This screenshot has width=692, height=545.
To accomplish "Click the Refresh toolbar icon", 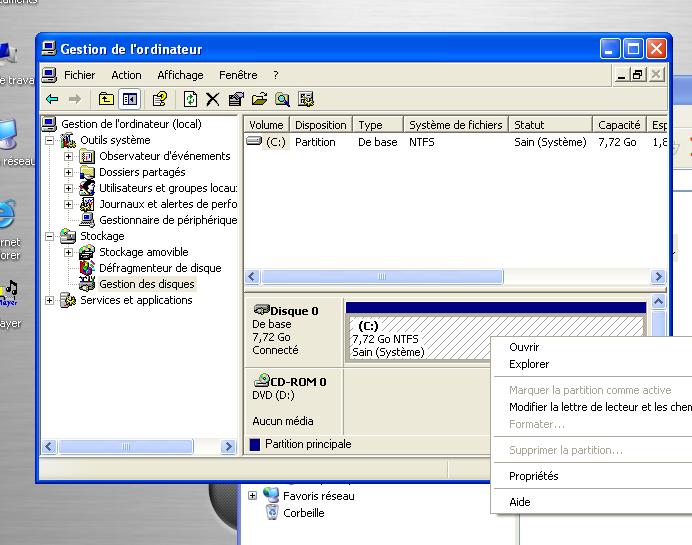I will (x=190, y=99).
